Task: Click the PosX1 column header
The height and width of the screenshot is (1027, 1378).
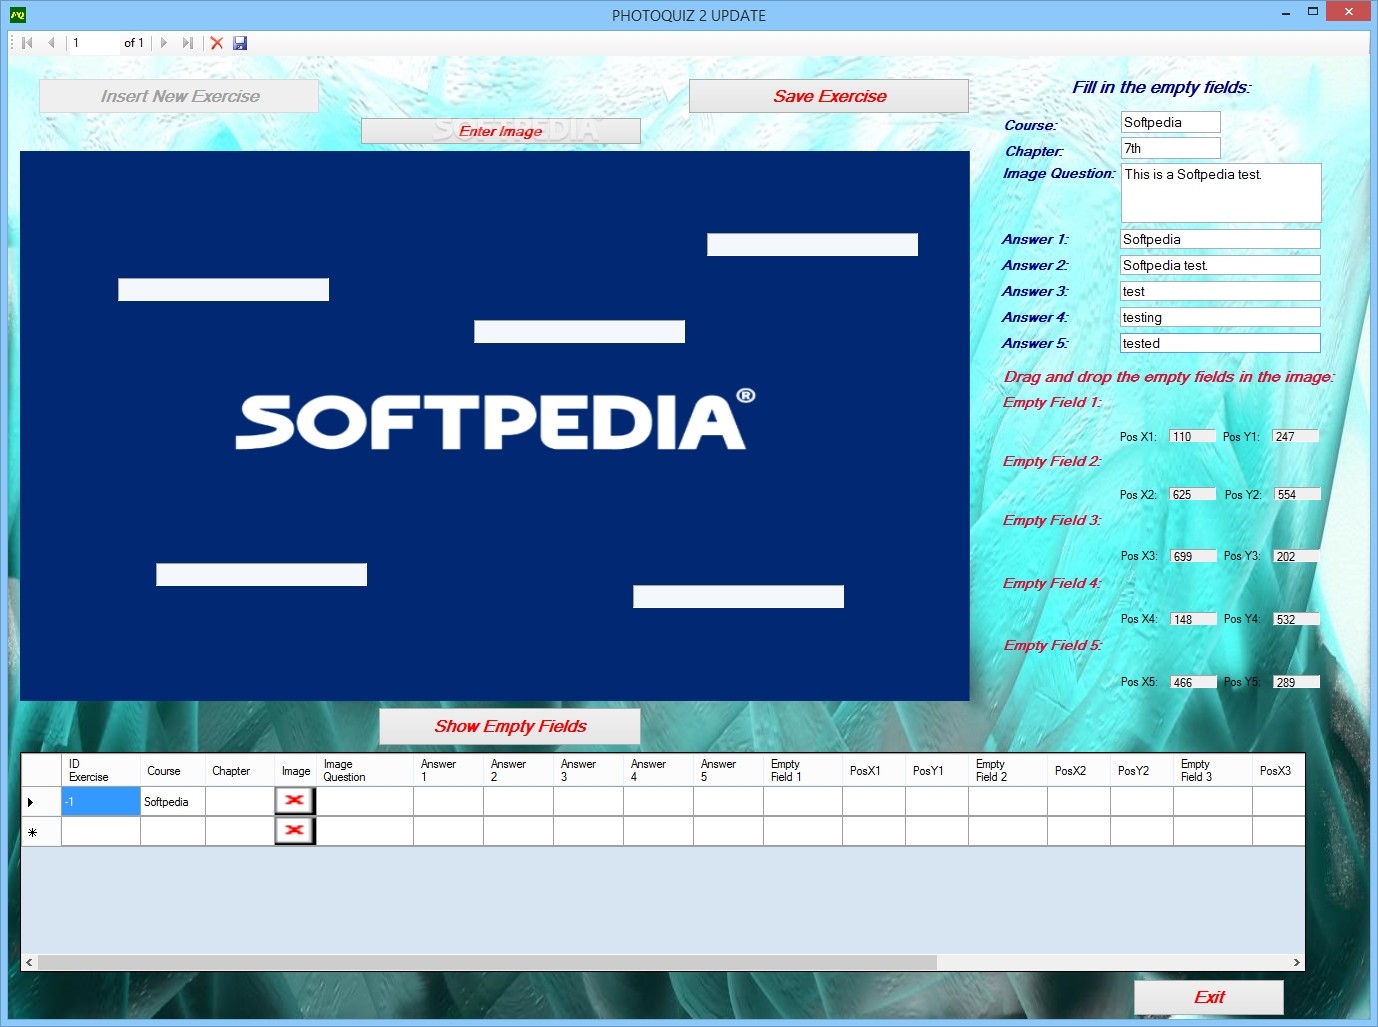Action: [874, 770]
